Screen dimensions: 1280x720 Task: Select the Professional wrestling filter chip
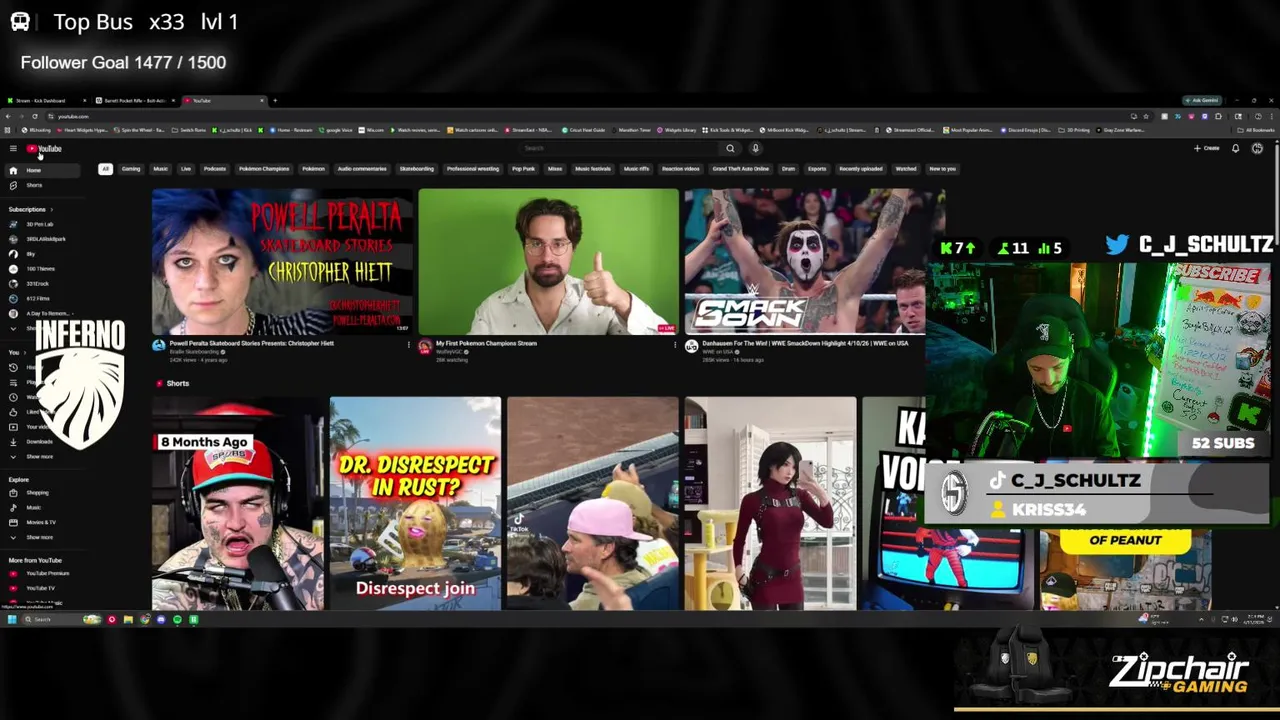tap(473, 169)
